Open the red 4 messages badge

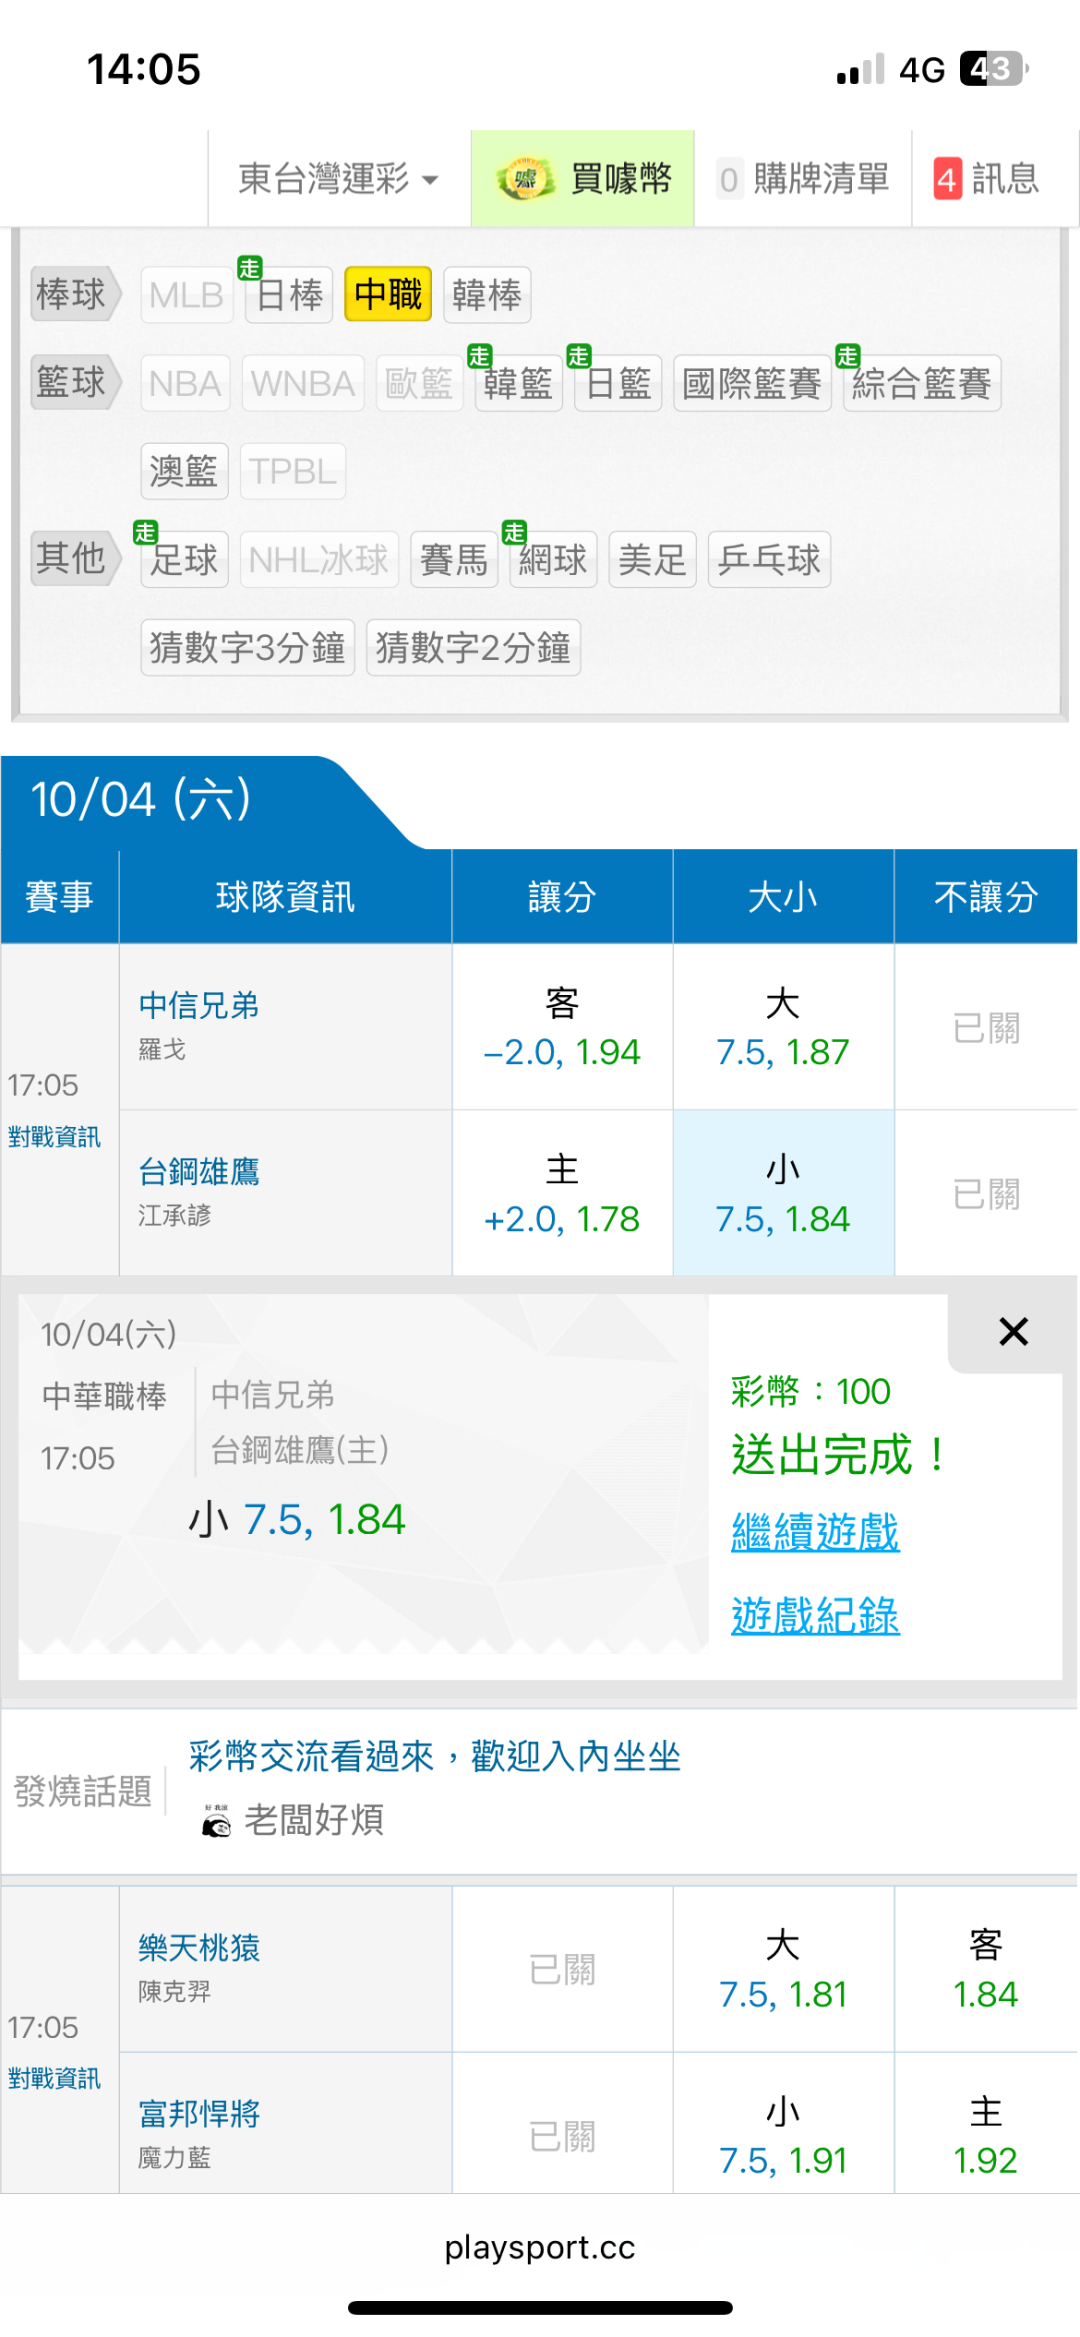coord(947,180)
